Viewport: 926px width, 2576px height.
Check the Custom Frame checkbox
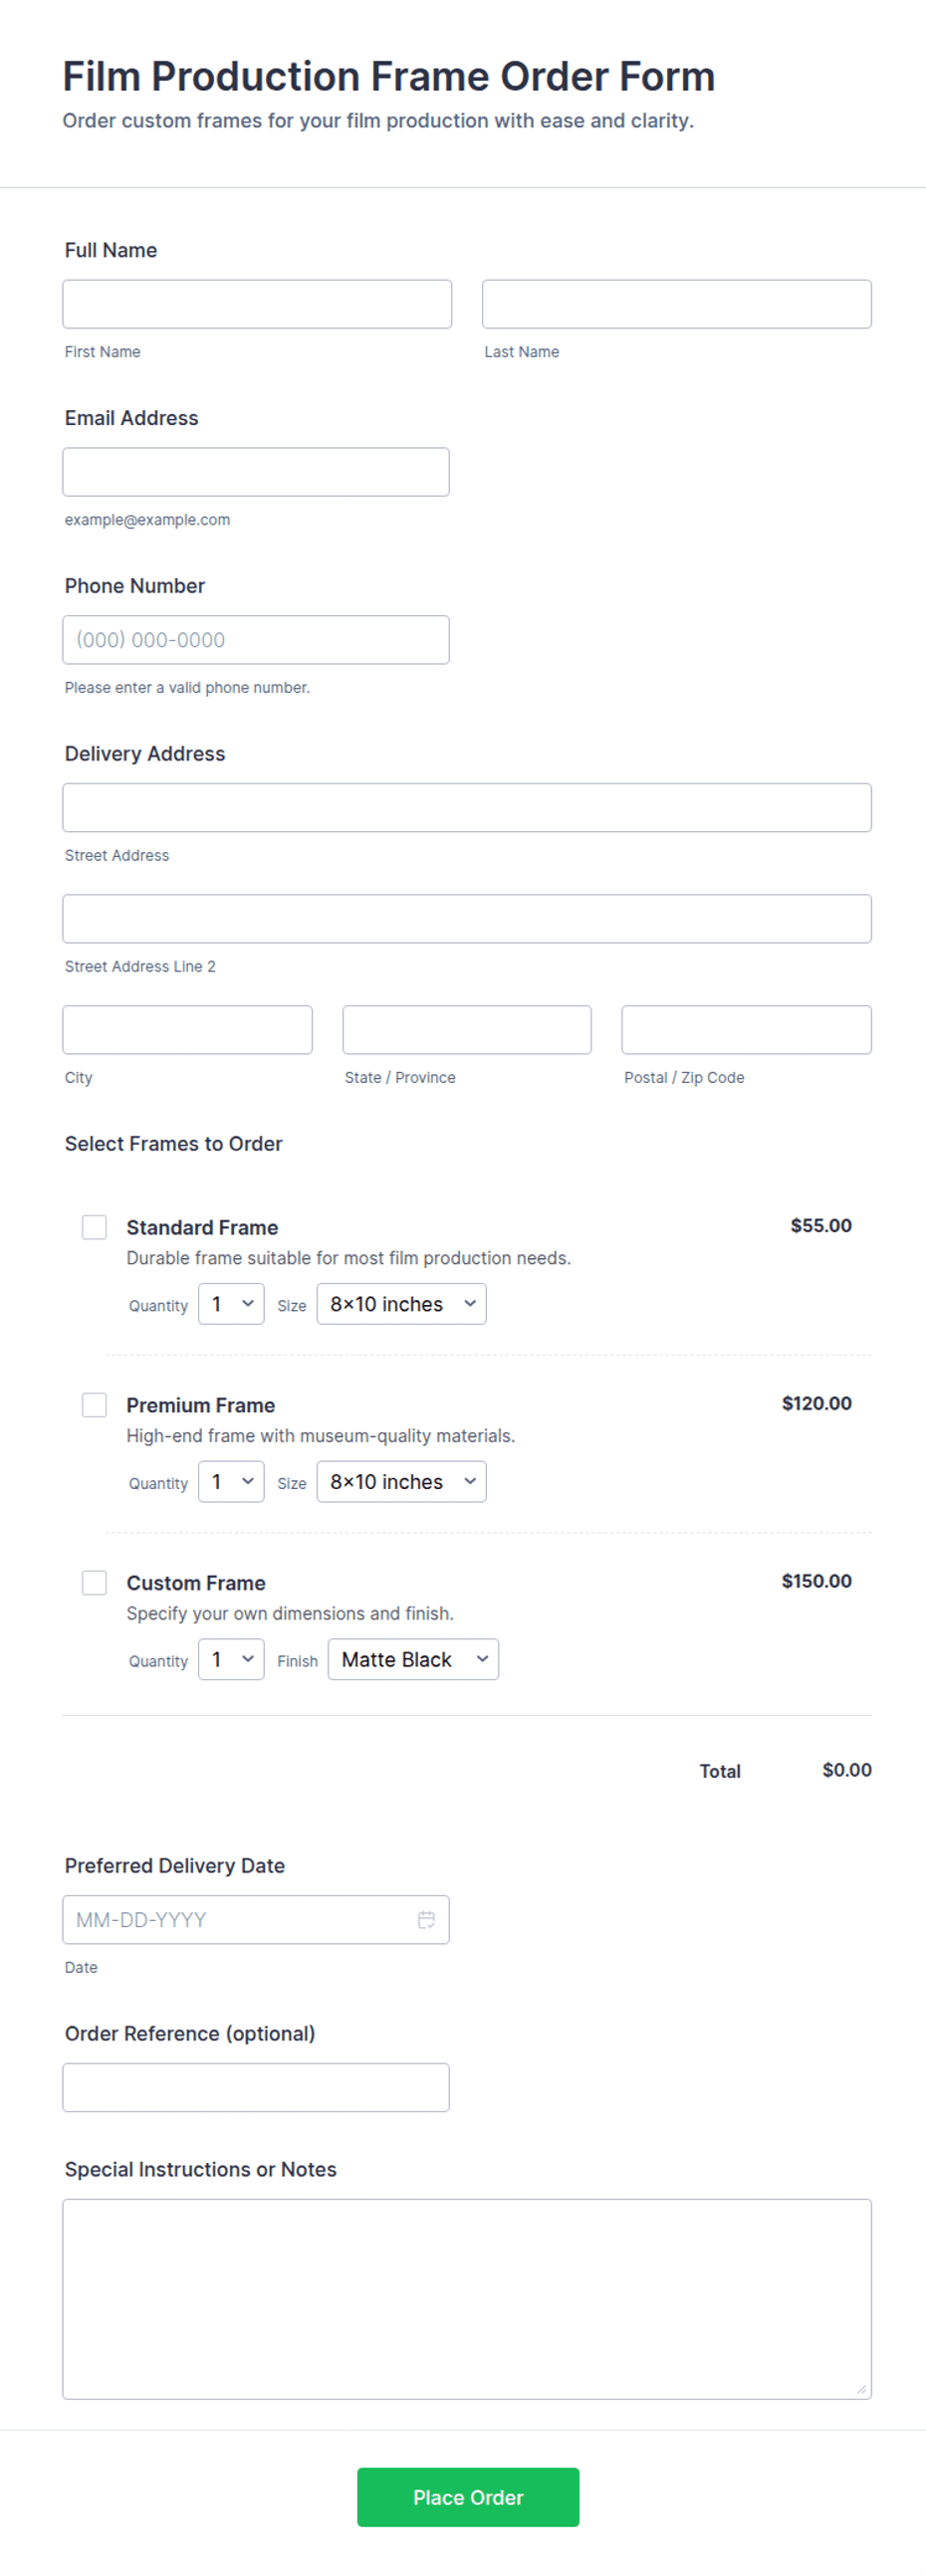94,1583
